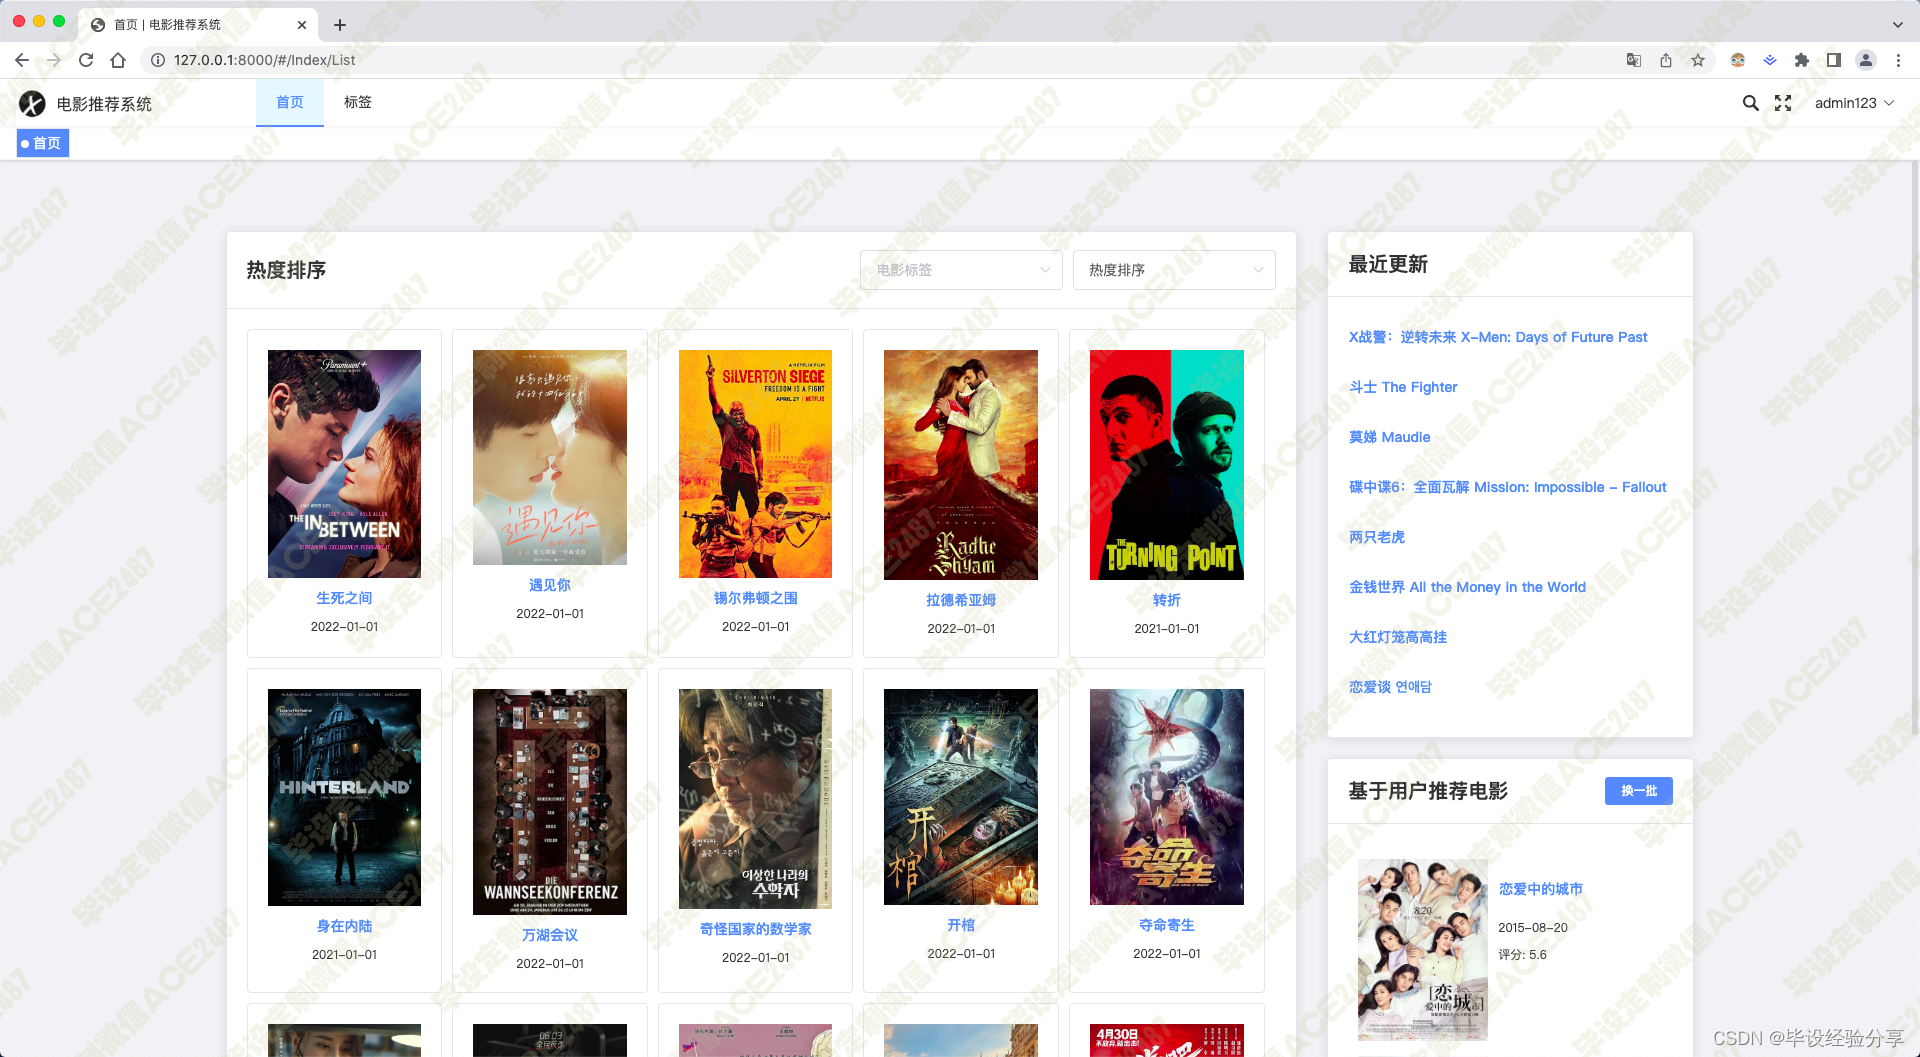This screenshot has height=1057, width=1920.
Task: Open 莫娣 Maudie link
Action: tap(1389, 437)
